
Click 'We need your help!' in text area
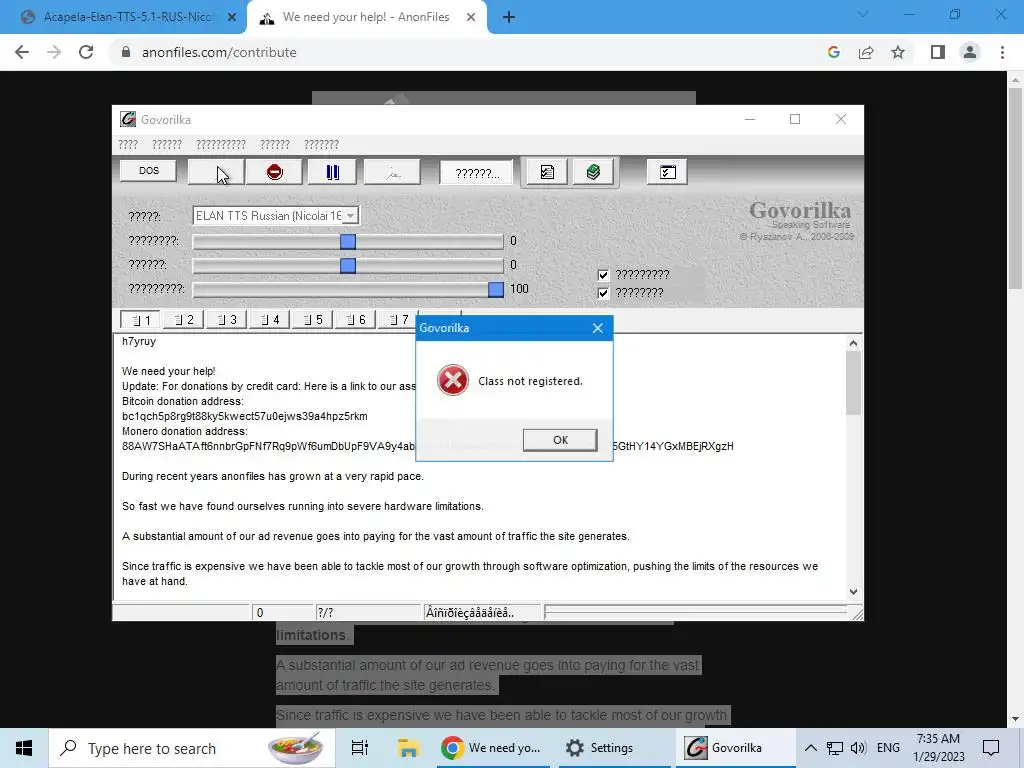click(168, 372)
